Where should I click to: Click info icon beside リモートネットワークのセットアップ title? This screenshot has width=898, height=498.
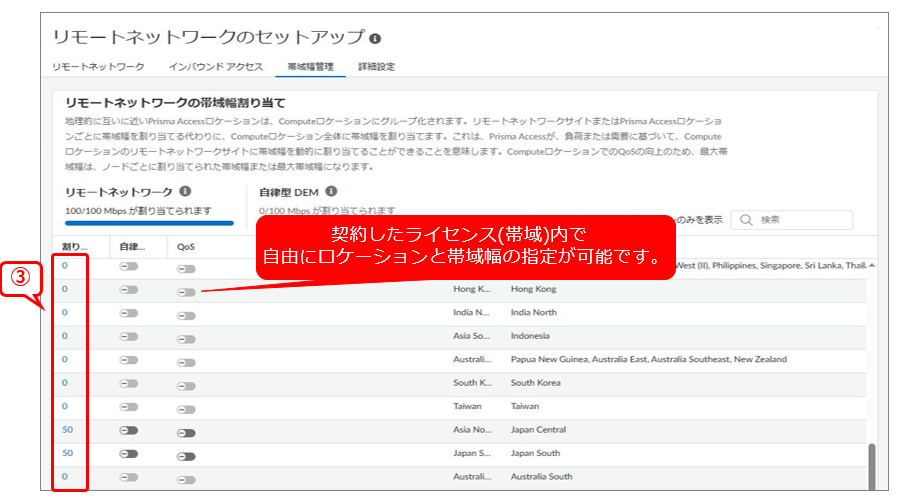click(x=375, y=39)
